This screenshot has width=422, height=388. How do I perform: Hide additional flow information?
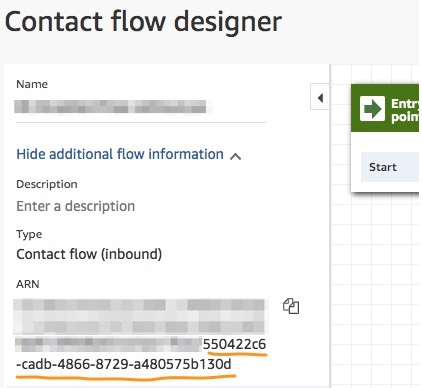[120, 154]
